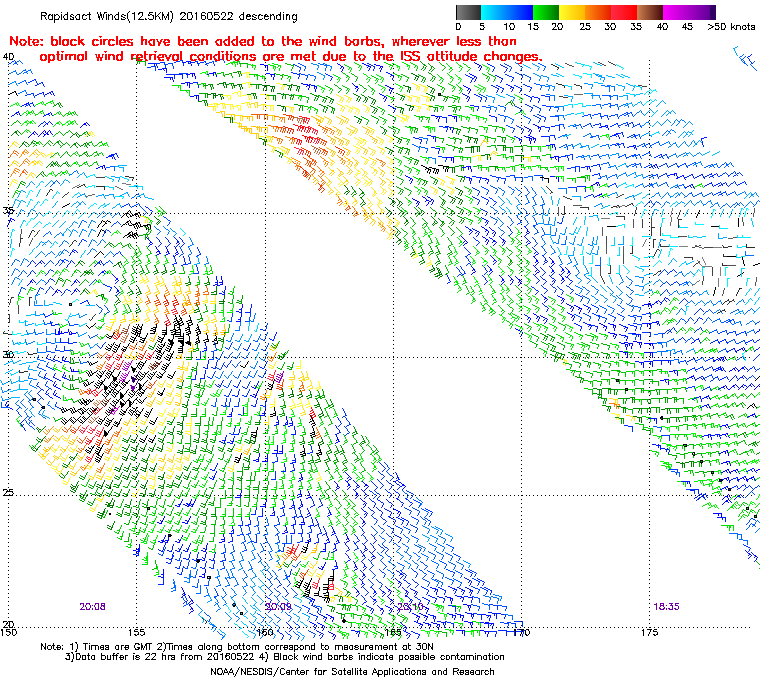Click the latitude axis label '30' on left edge
The height and width of the screenshot is (688, 760).
[x=8, y=354]
